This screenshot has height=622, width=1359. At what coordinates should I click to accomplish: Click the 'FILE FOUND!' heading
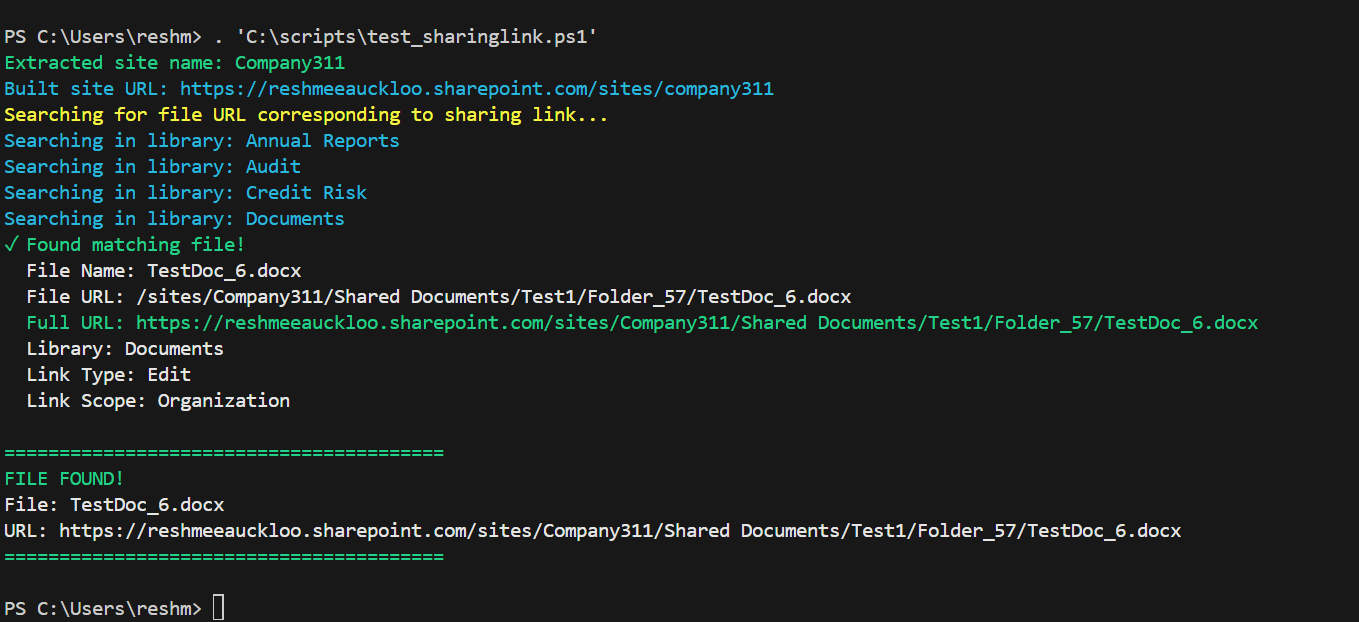pyautogui.click(x=64, y=479)
